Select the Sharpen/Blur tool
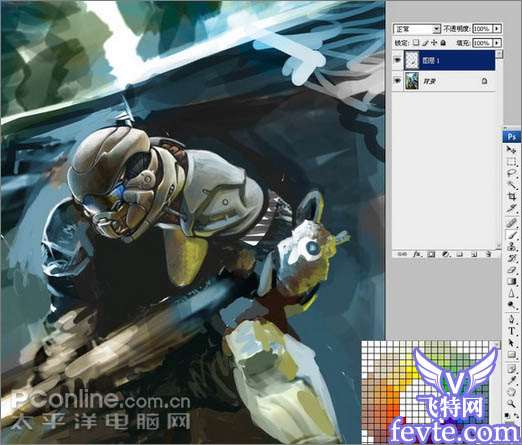The width and height of the screenshot is (522, 445). pyautogui.click(x=511, y=293)
